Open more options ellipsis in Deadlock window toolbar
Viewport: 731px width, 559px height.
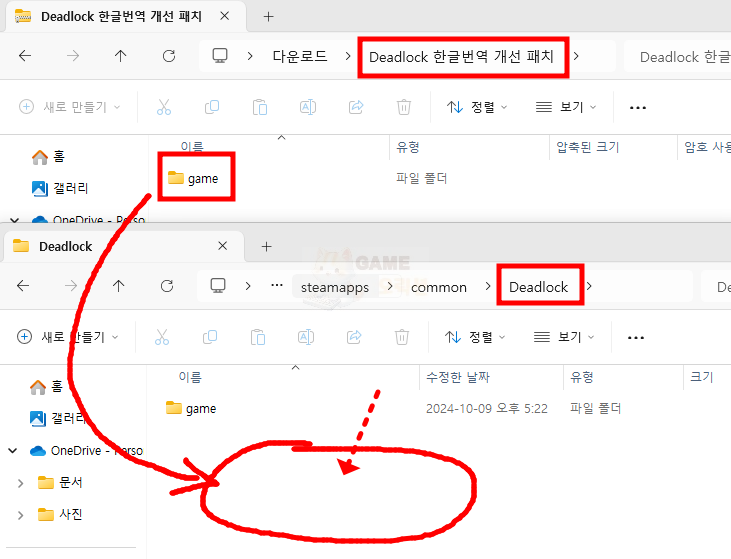coord(636,338)
